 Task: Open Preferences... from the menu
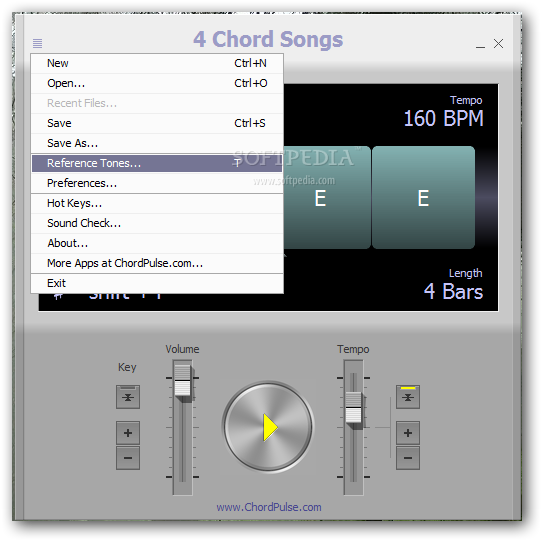click(157, 183)
